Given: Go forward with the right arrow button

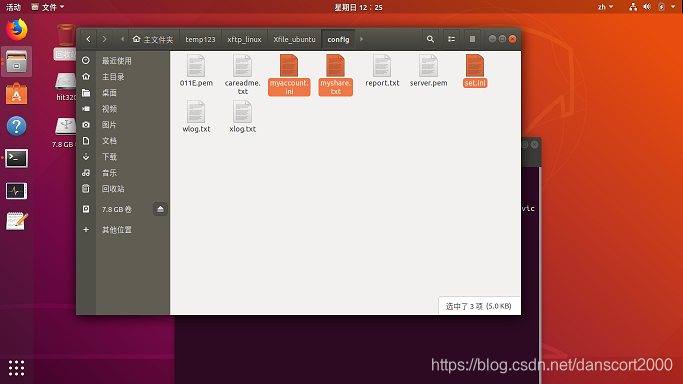Looking at the screenshot, I should (x=105, y=39).
